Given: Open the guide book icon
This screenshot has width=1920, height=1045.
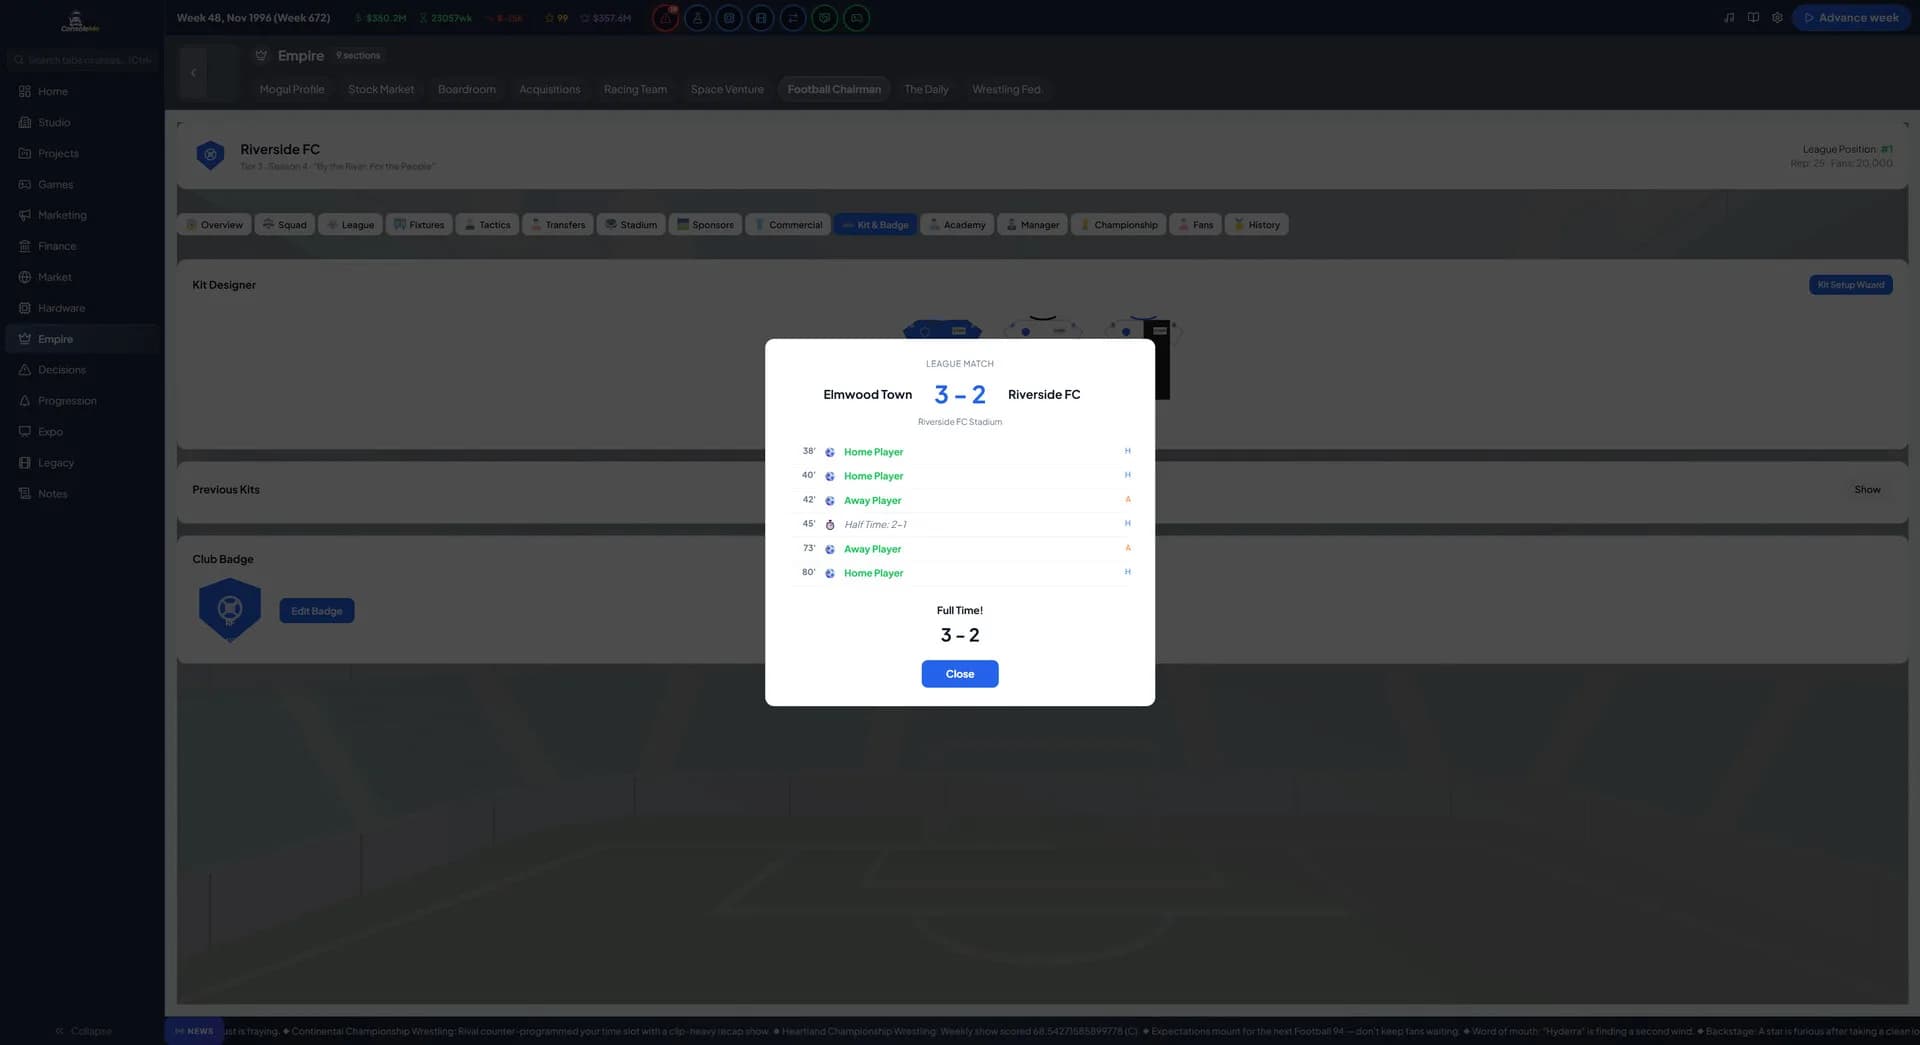Looking at the screenshot, I should (x=1753, y=18).
